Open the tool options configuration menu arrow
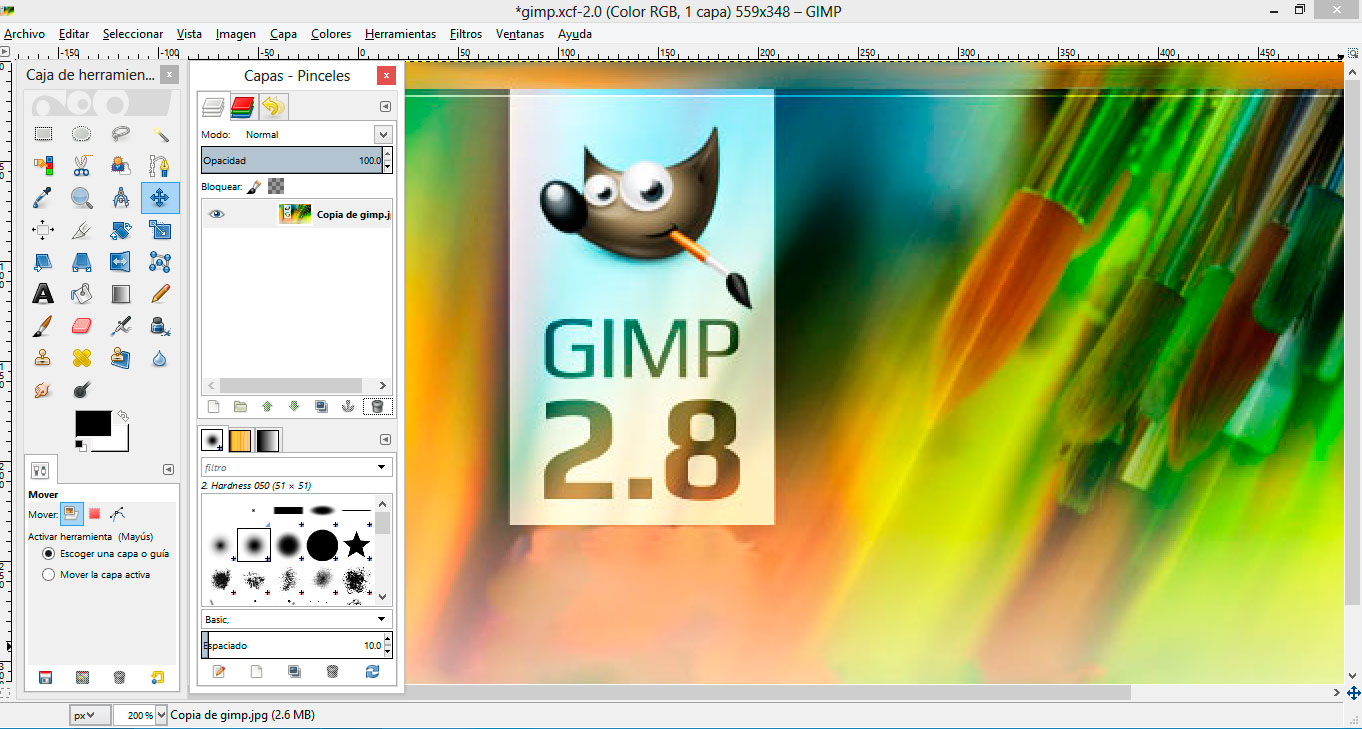The image size is (1362, 729). (x=168, y=470)
